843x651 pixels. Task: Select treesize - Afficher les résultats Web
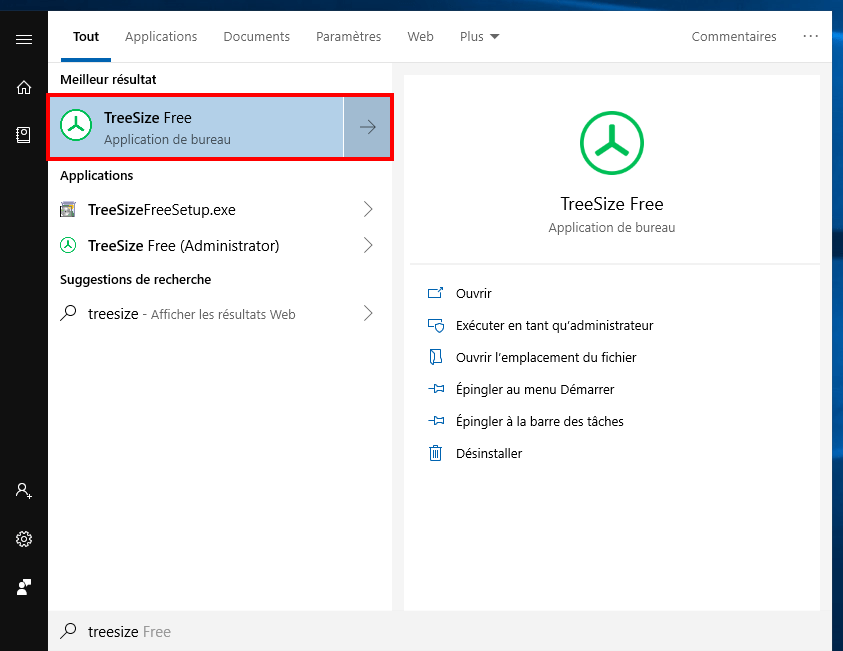pyautogui.click(x=220, y=313)
